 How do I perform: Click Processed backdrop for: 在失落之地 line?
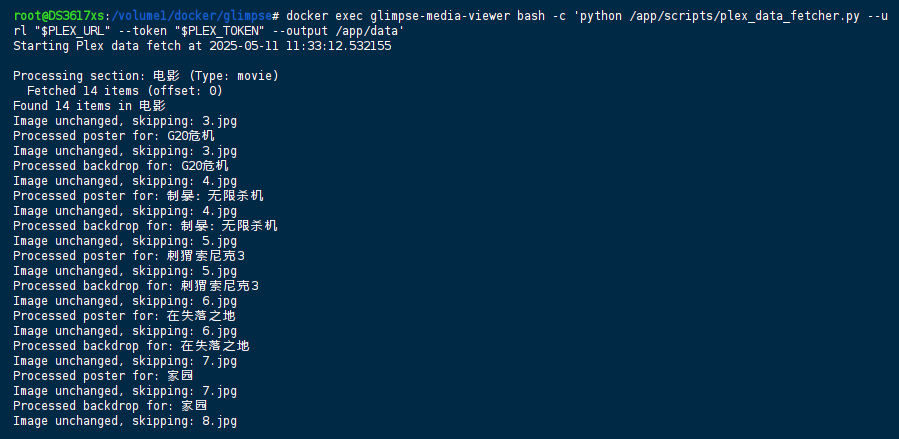(x=131, y=346)
